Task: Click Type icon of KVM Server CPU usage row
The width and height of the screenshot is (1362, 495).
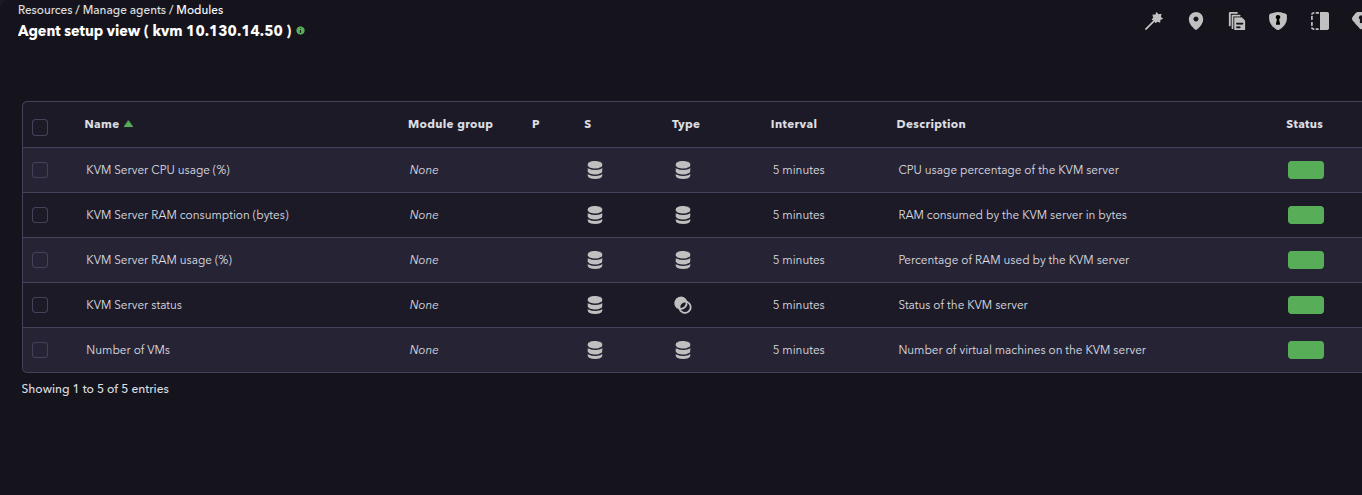Action: 683,170
